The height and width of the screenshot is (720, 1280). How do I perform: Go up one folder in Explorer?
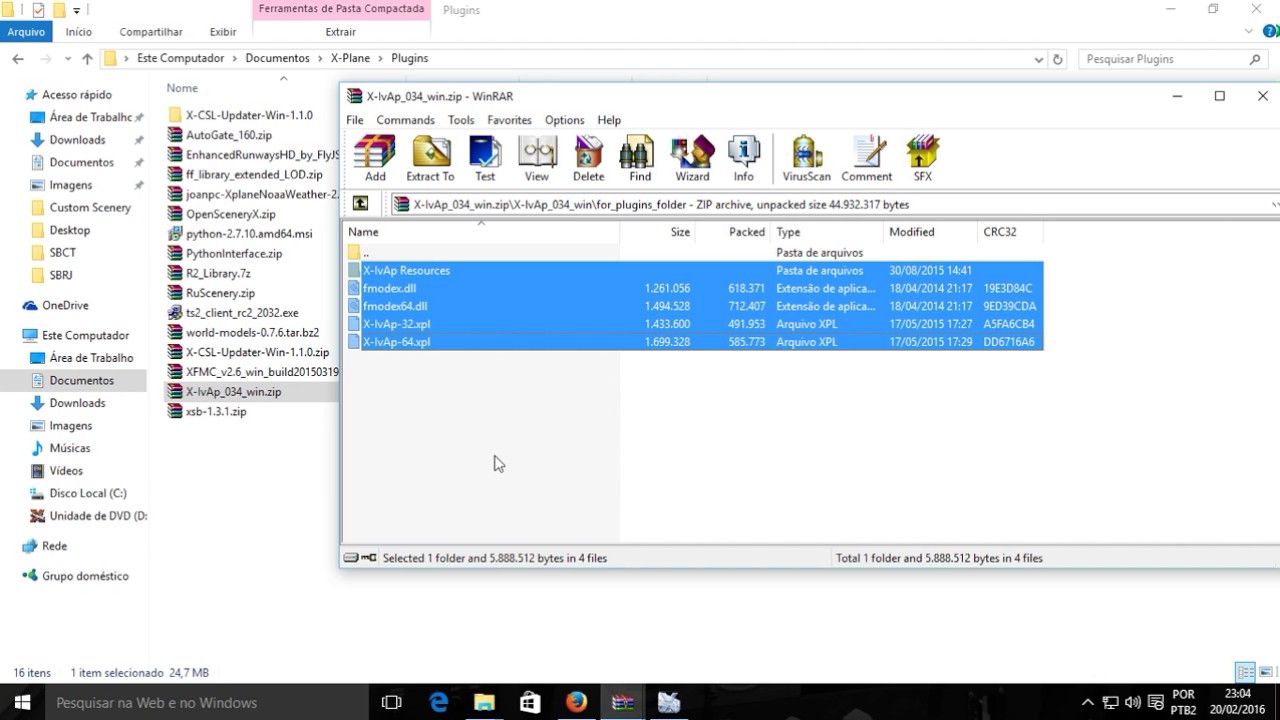87,59
